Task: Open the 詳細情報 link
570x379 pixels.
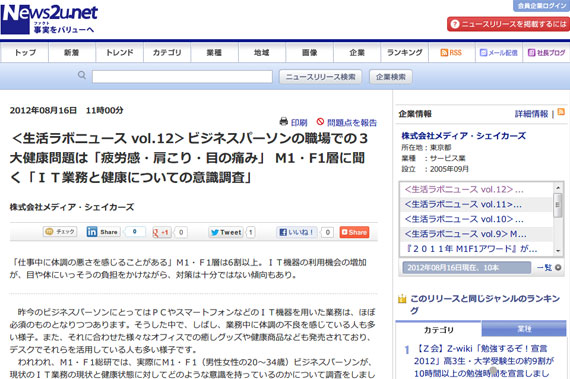Action: click(531, 114)
